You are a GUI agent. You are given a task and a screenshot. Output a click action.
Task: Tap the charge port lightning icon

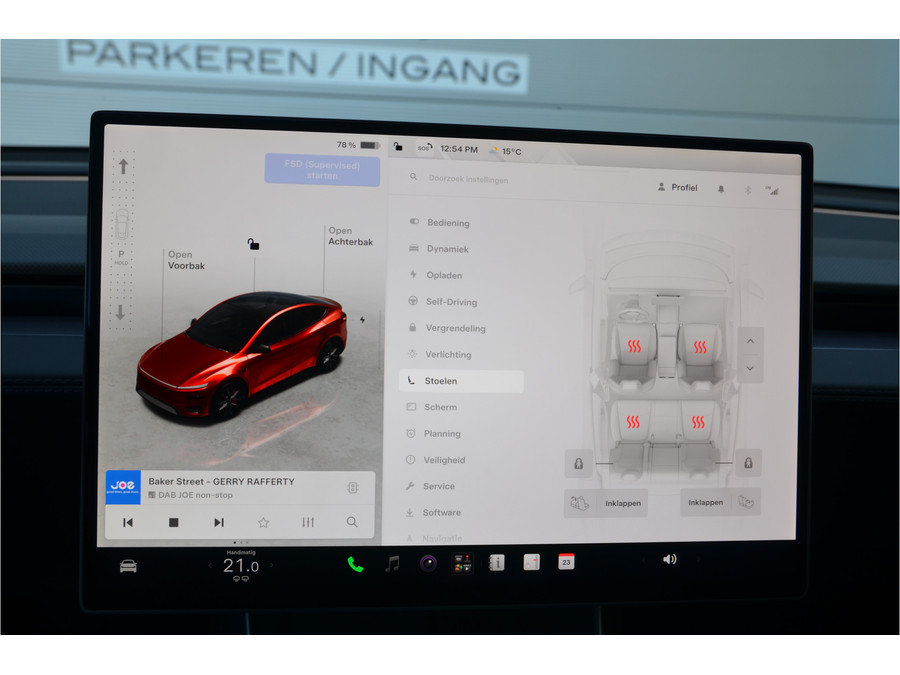[x=362, y=320]
